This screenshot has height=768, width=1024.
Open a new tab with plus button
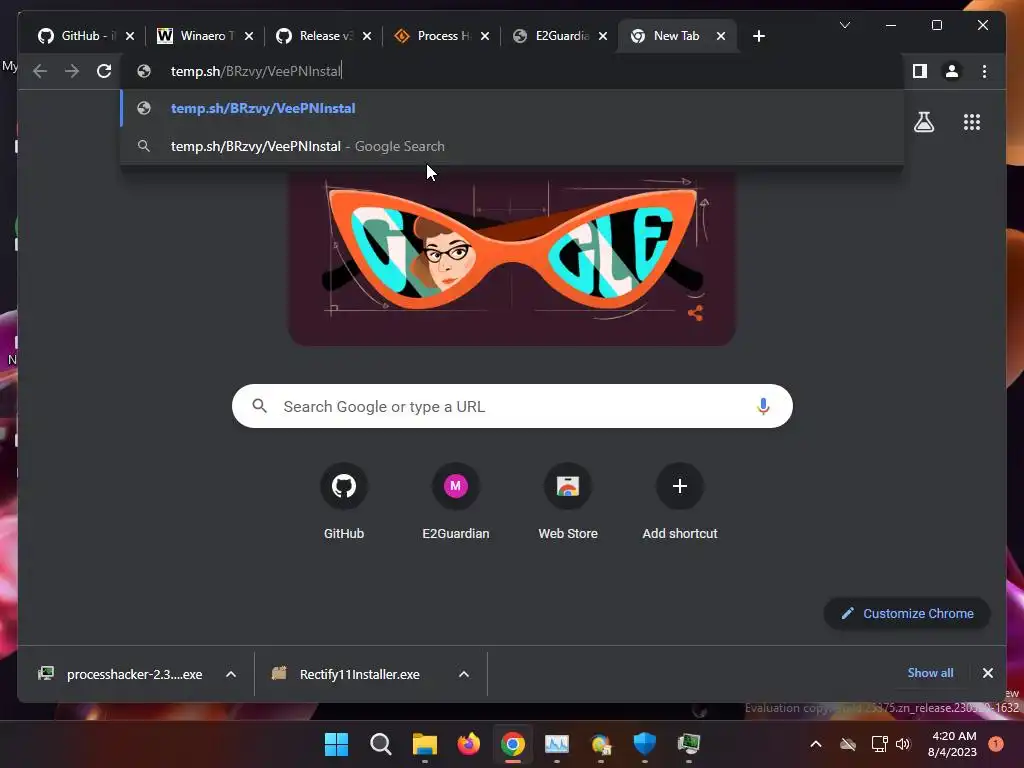(758, 36)
